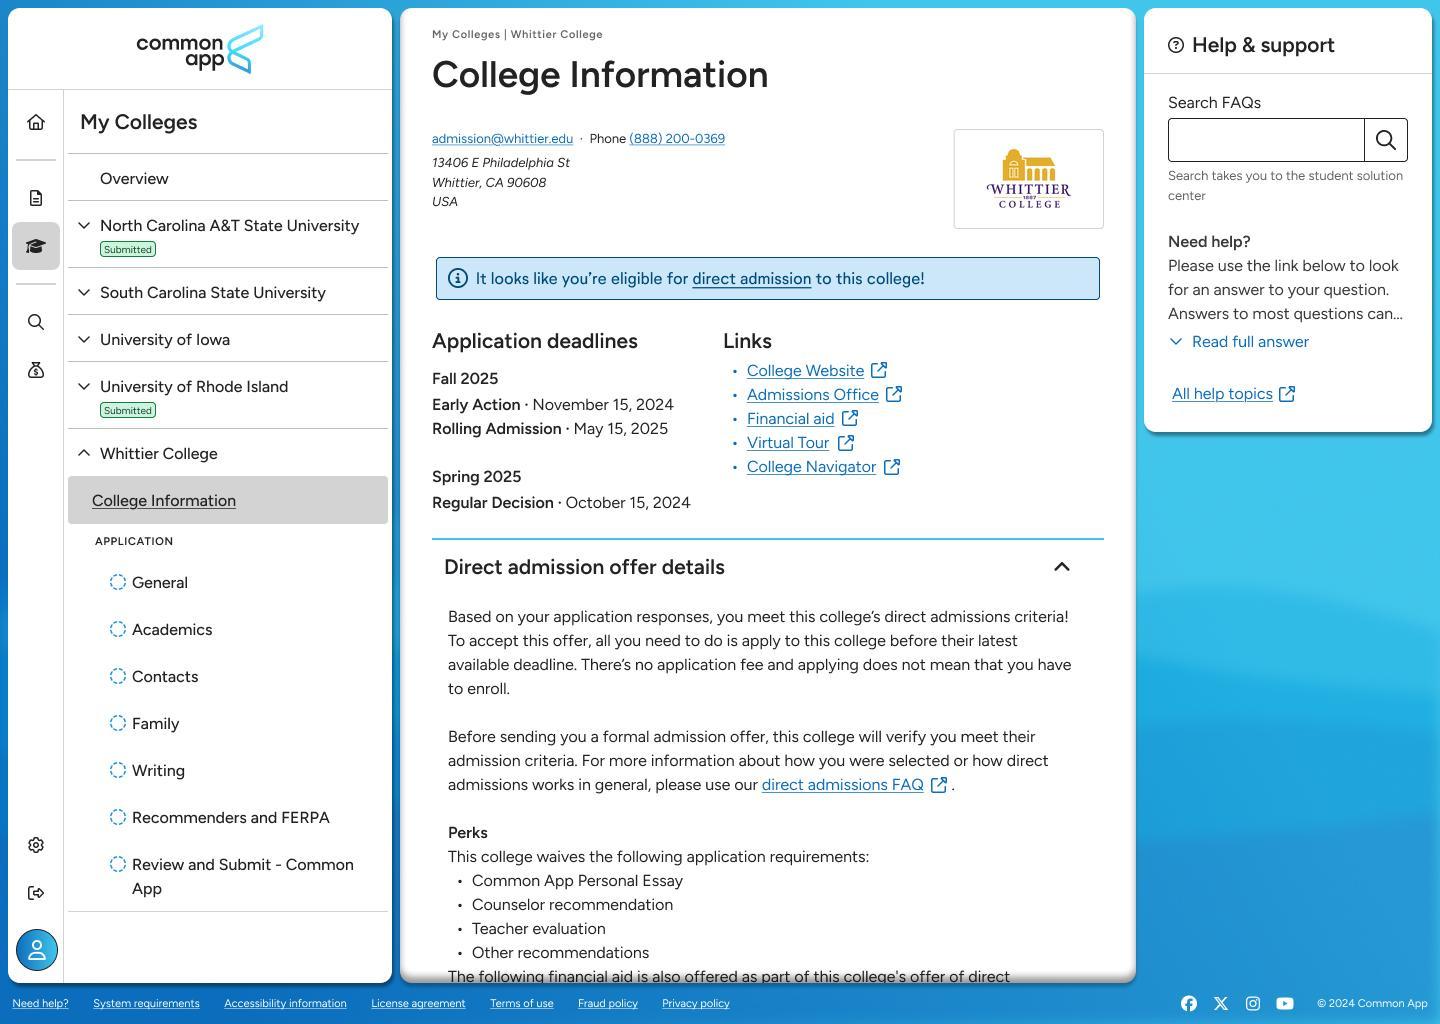Screen dimensions: 1440x1024
Task: Open the Home dashboard icon
Action: pos(36,122)
